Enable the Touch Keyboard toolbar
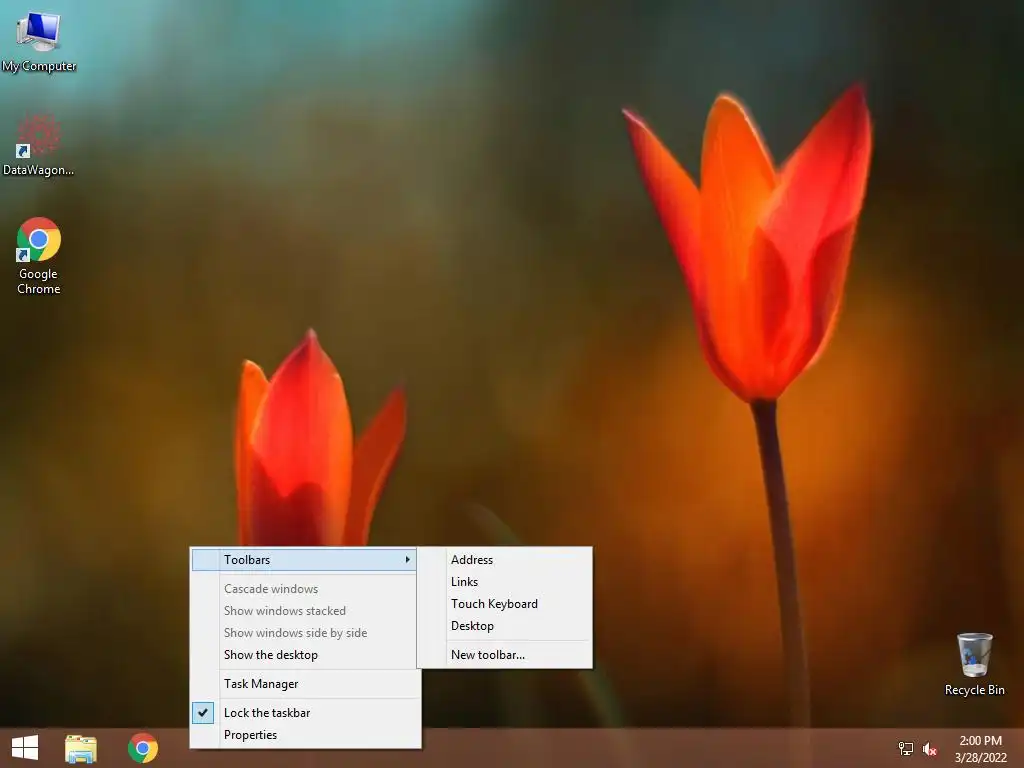The image size is (1024, 768). click(504, 603)
